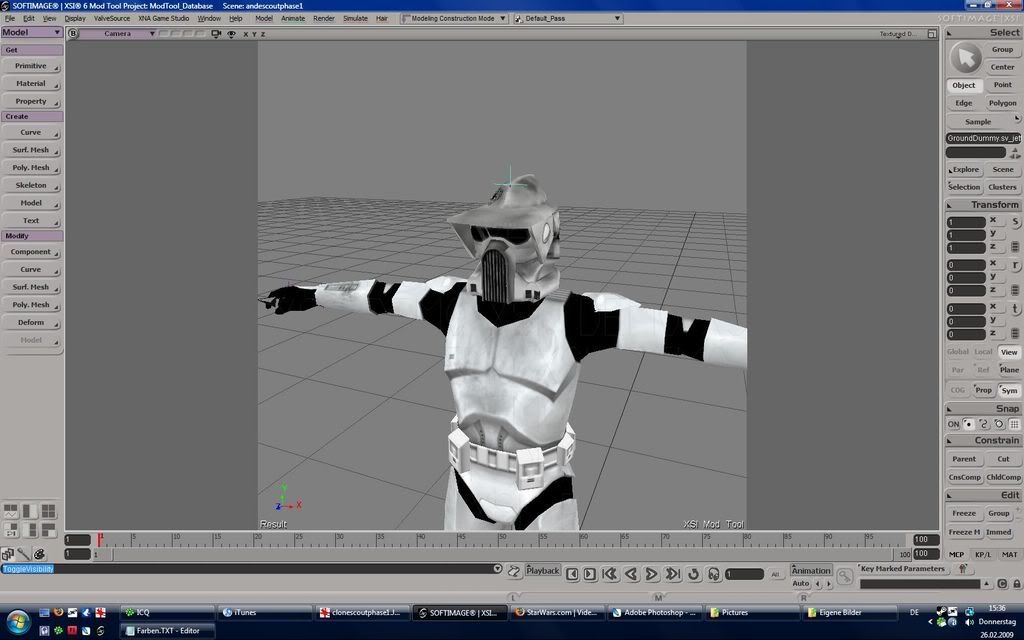Open command history dropdown arrow
Image resolution: width=1024 pixels, height=640 pixels.
pyautogui.click(x=498, y=569)
